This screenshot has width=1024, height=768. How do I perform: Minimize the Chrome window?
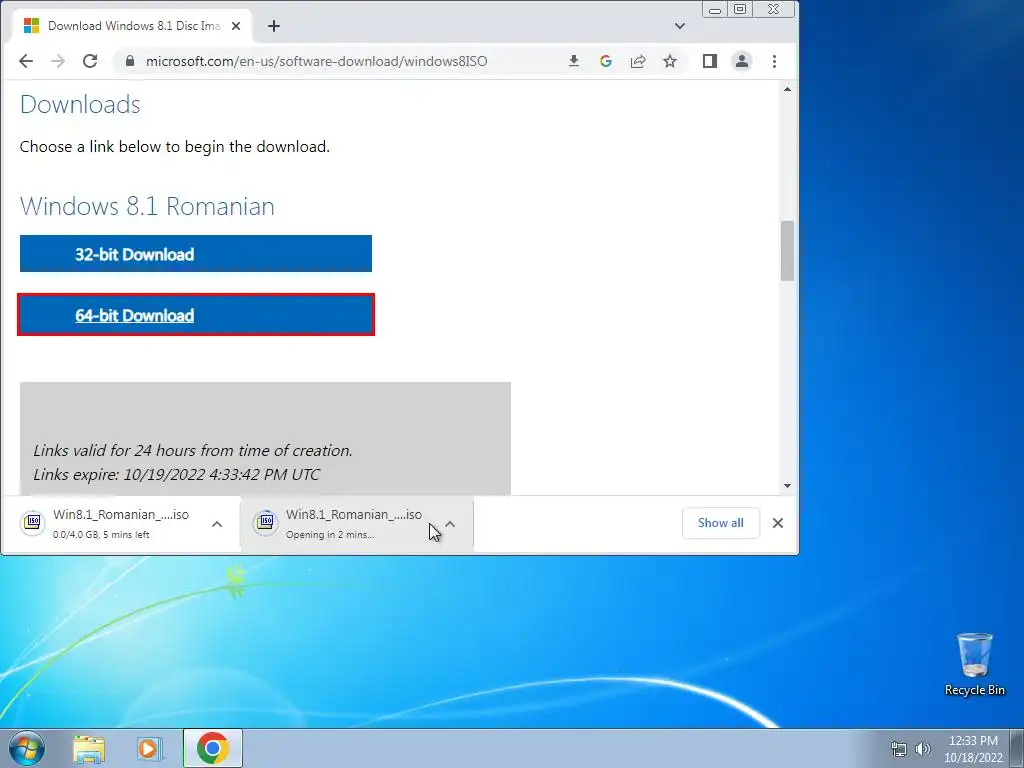coord(715,10)
